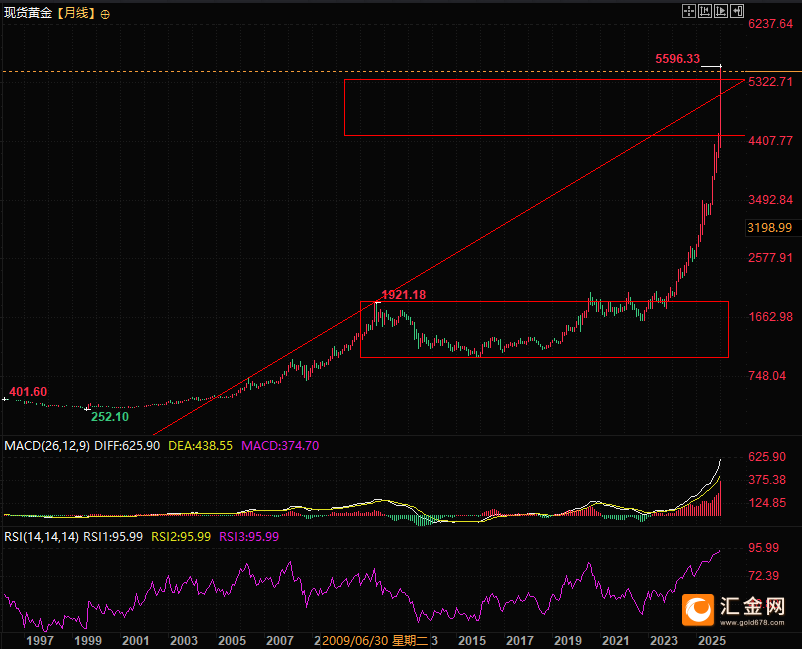The width and height of the screenshot is (802, 649).
Task: Click the 72.39 RSI axis value
Action: pyautogui.click(x=763, y=576)
